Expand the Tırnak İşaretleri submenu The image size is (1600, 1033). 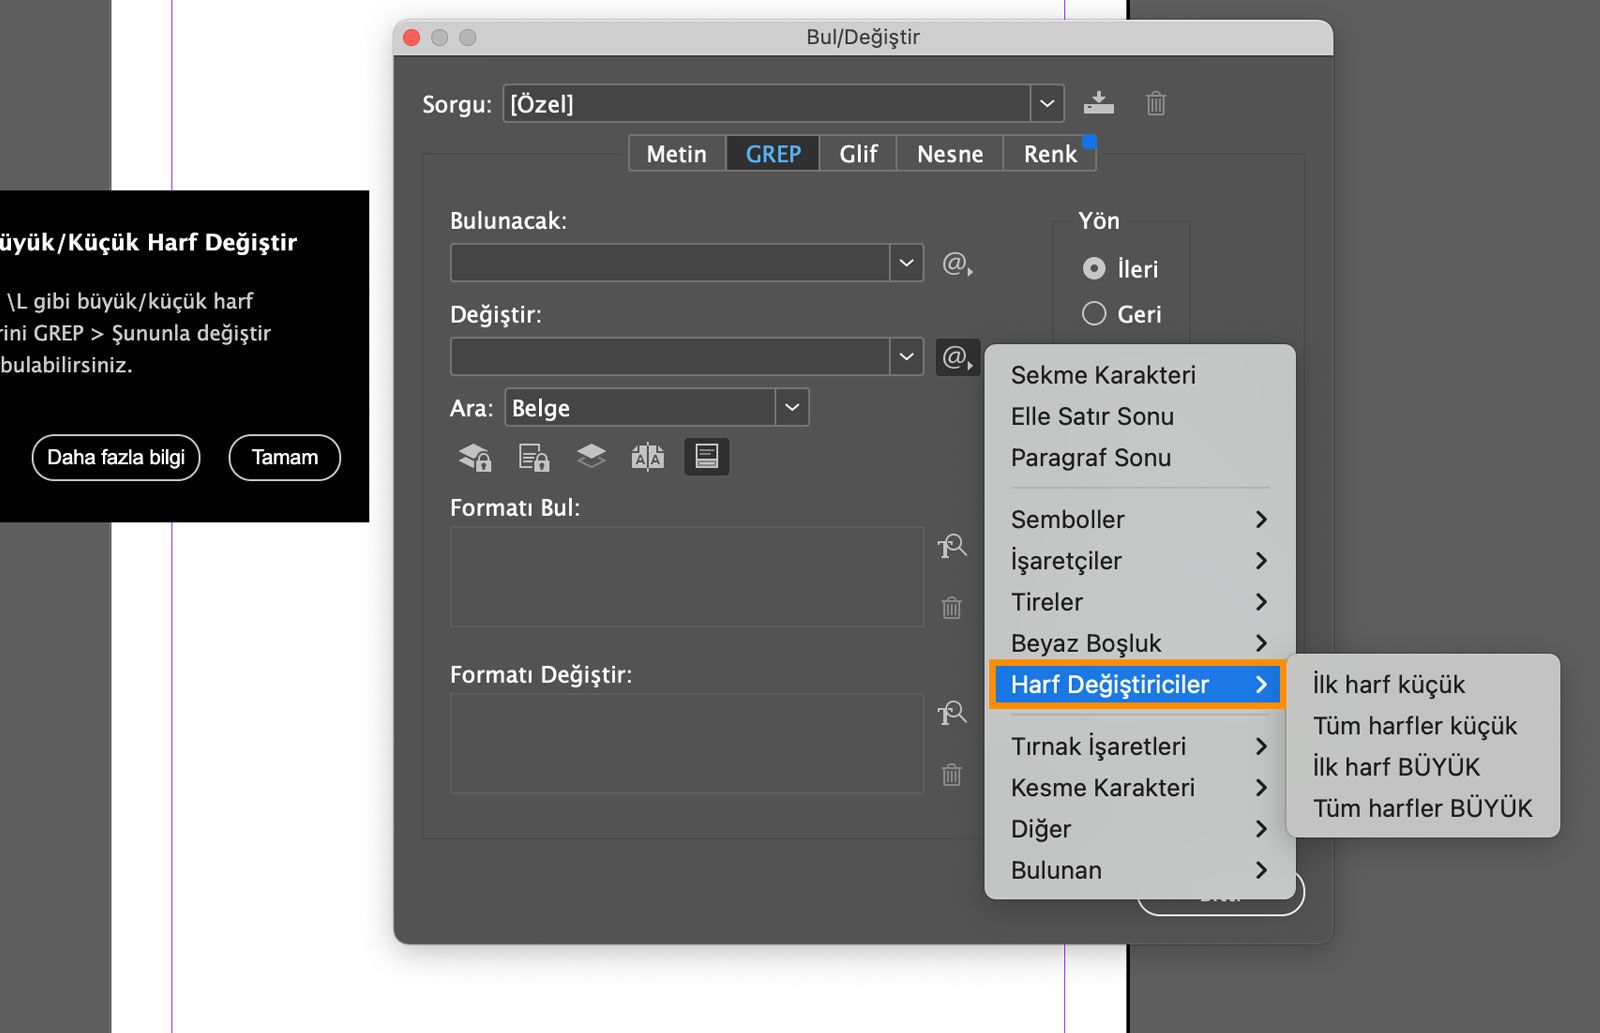pos(1140,746)
